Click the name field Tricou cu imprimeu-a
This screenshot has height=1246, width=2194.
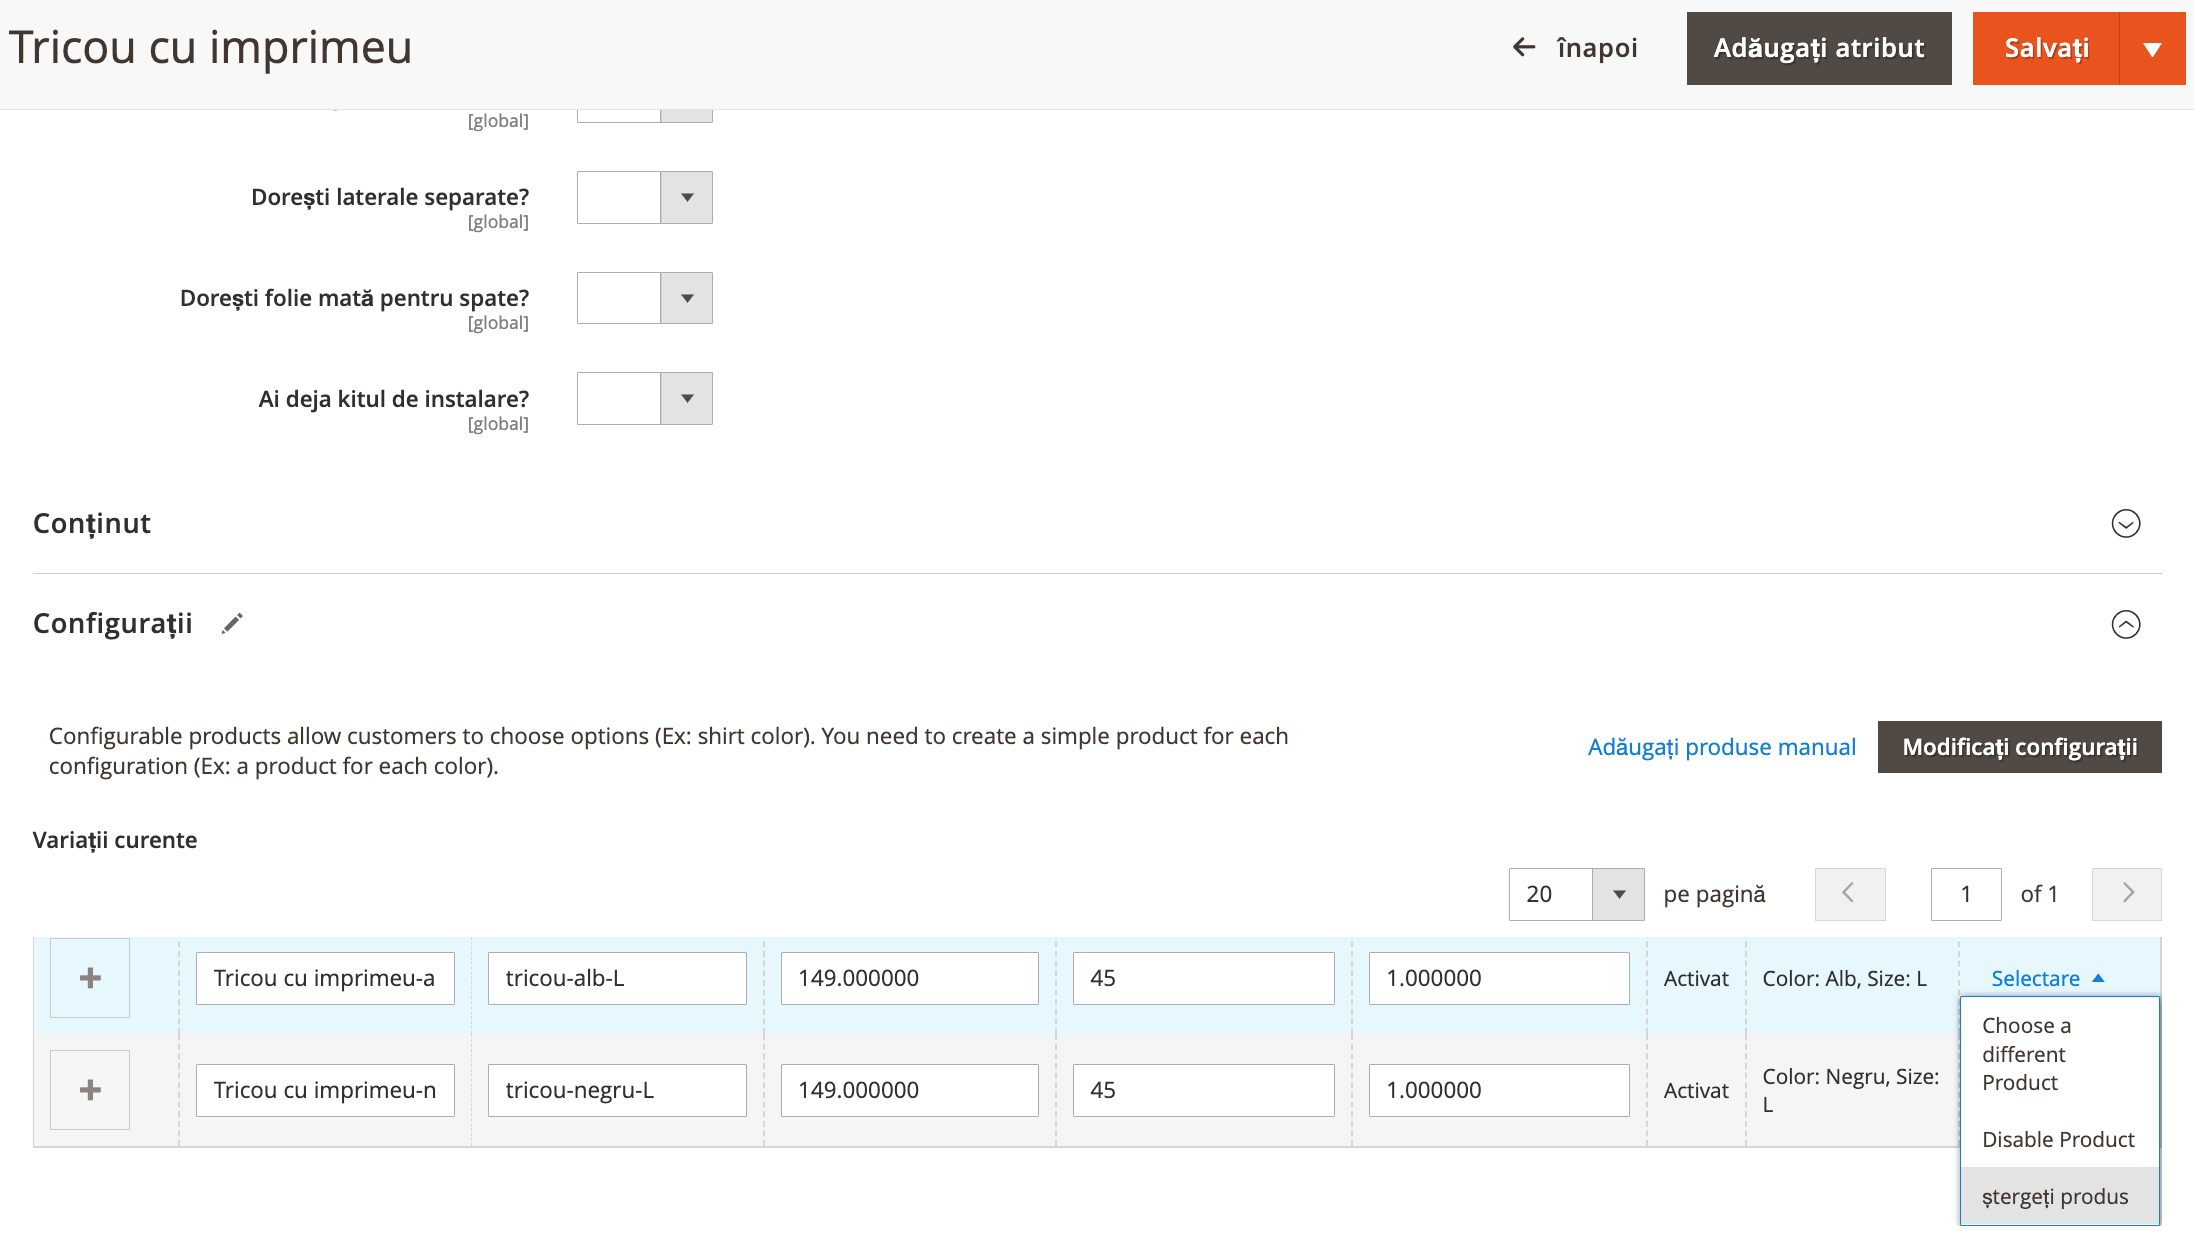click(x=325, y=978)
